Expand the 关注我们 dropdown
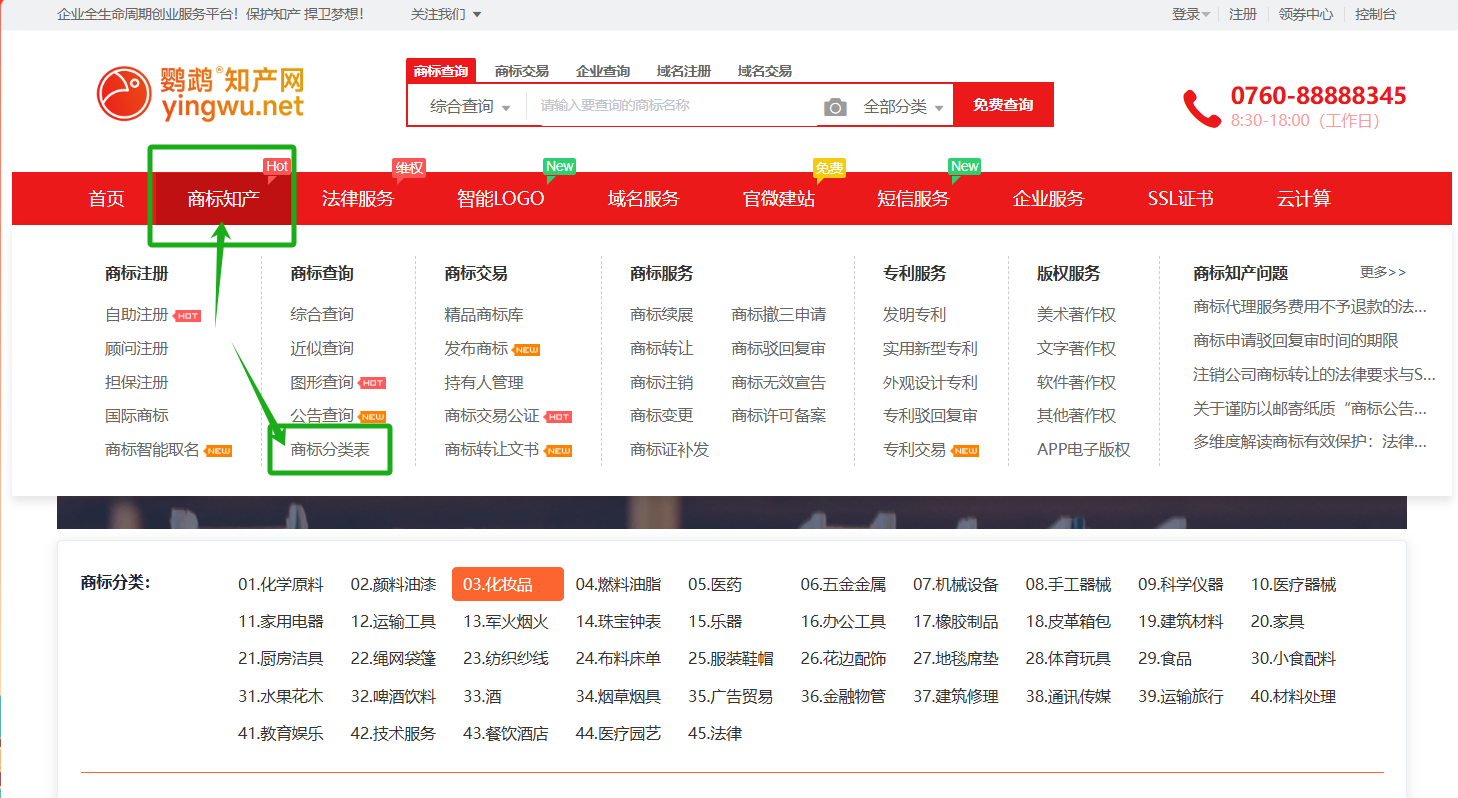 (x=445, y=14)
